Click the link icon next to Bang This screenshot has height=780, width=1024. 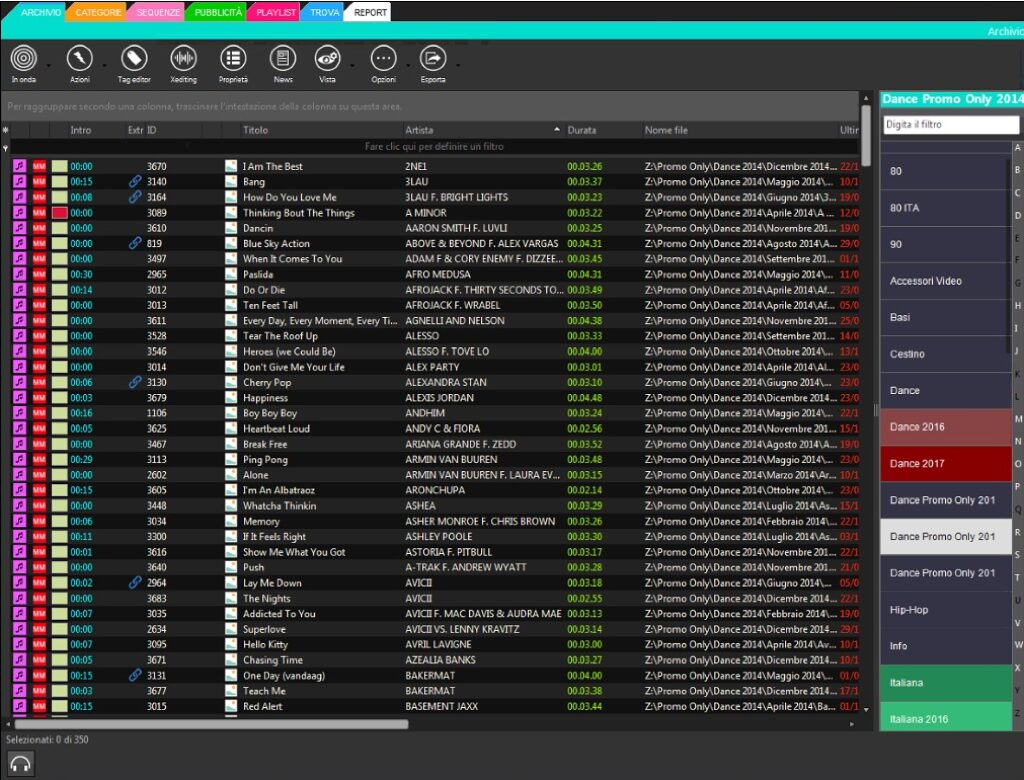135,182
